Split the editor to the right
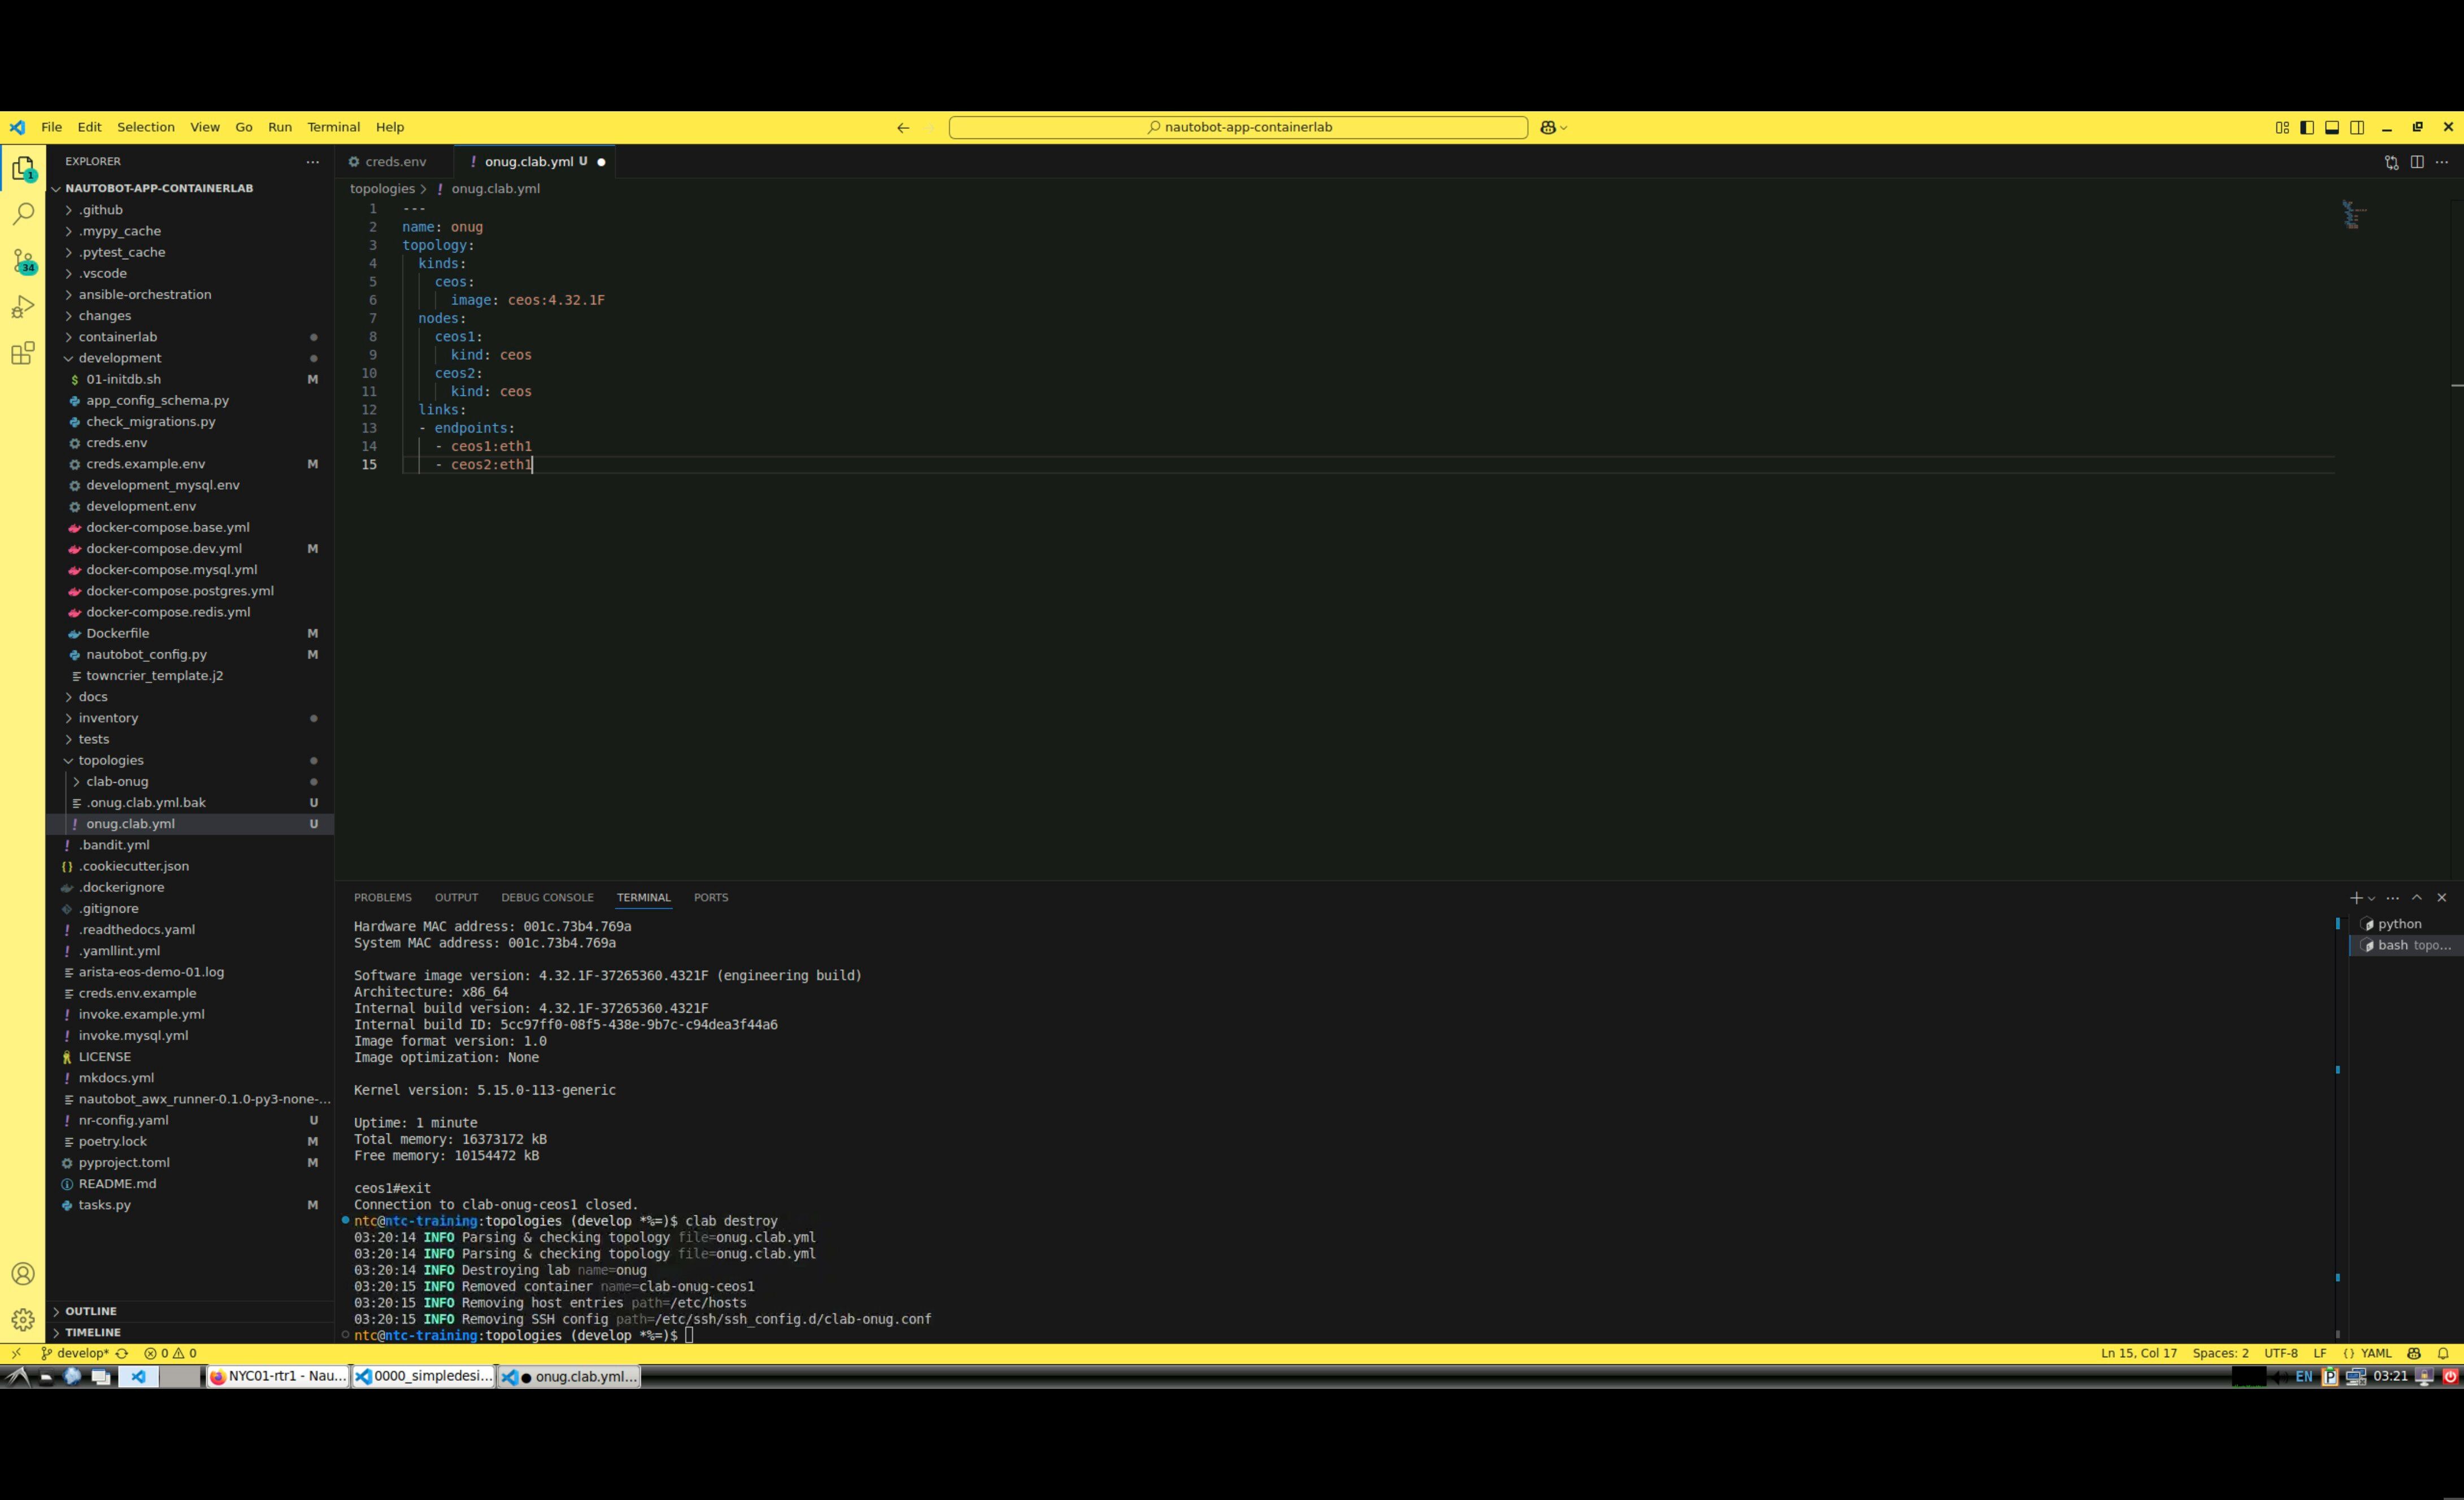 point(2417,162)
